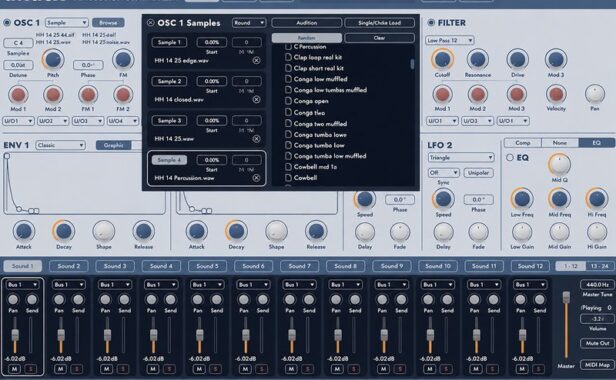Click the Audition button

(306, 23)
